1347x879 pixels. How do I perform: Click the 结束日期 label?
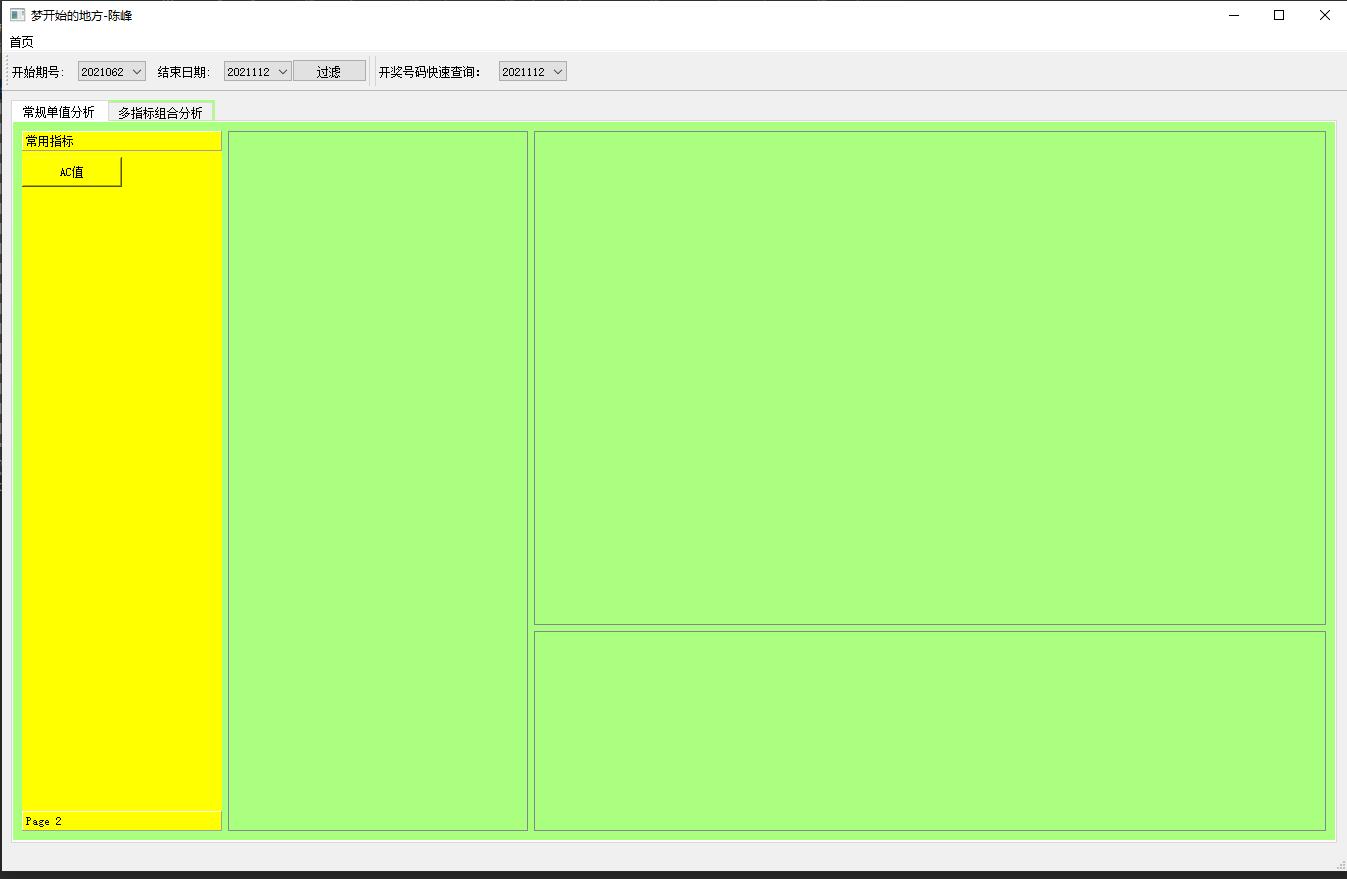point(184,72)
